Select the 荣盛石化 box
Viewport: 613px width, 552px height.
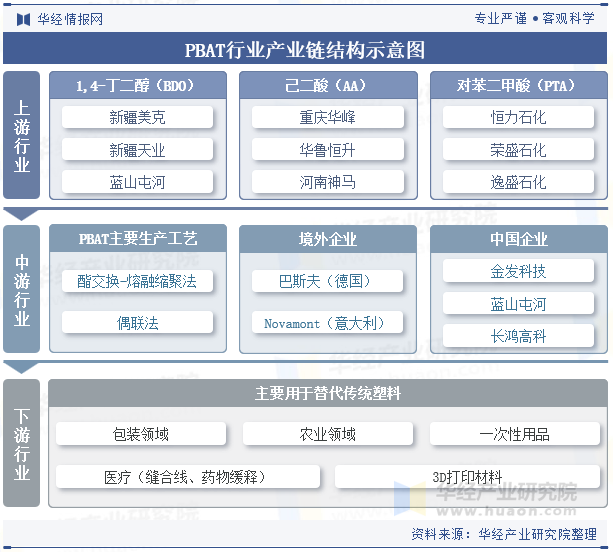[518, 149]
